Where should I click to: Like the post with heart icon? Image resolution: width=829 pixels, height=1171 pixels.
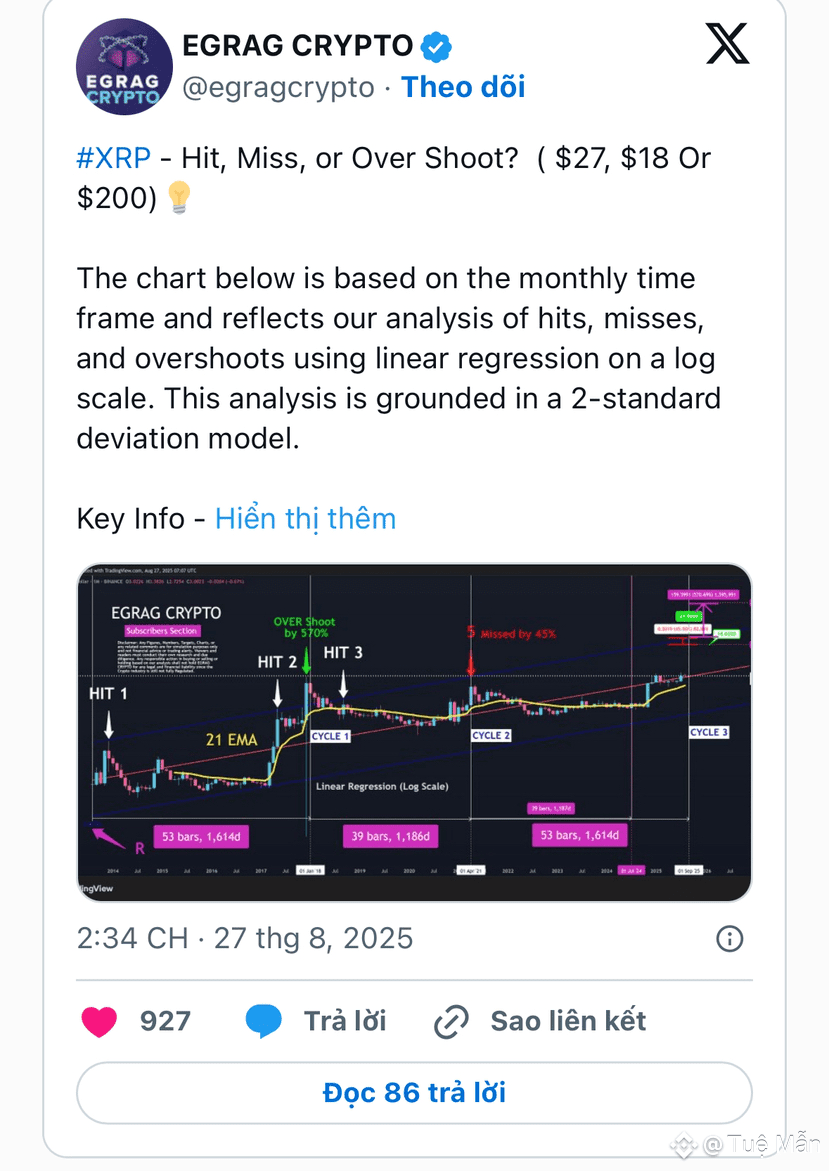coord(99,1021)
